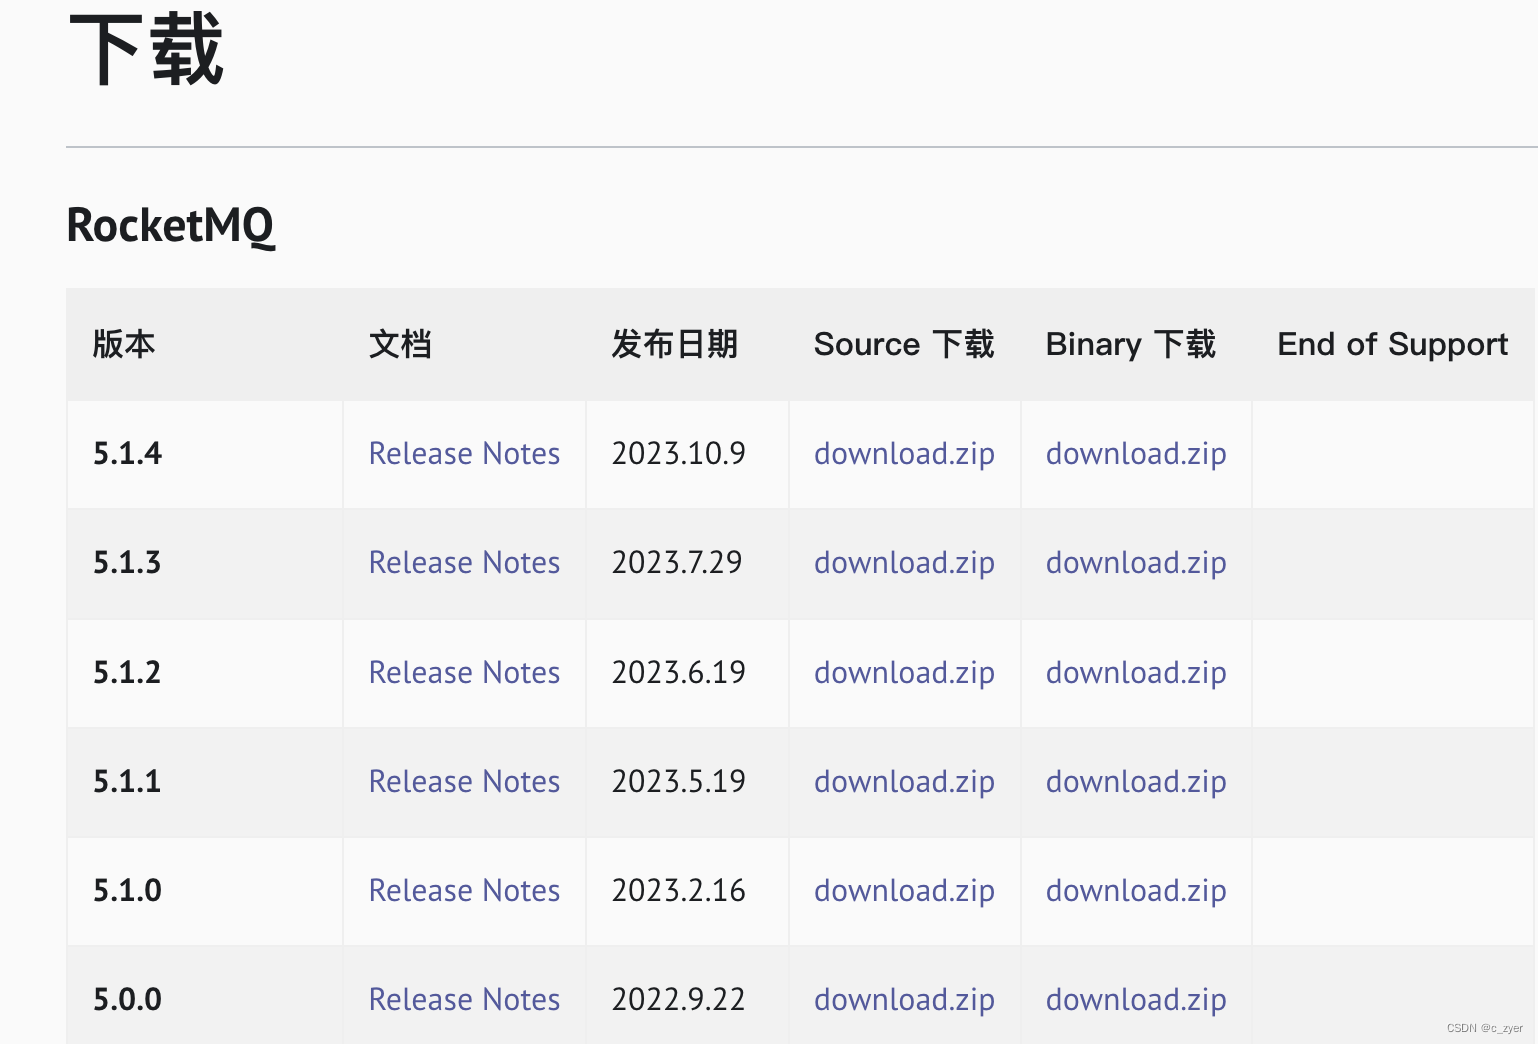Download source zip for version 5.1.4
This screenshot has width=1538, height=1044.
click(904, 454)
